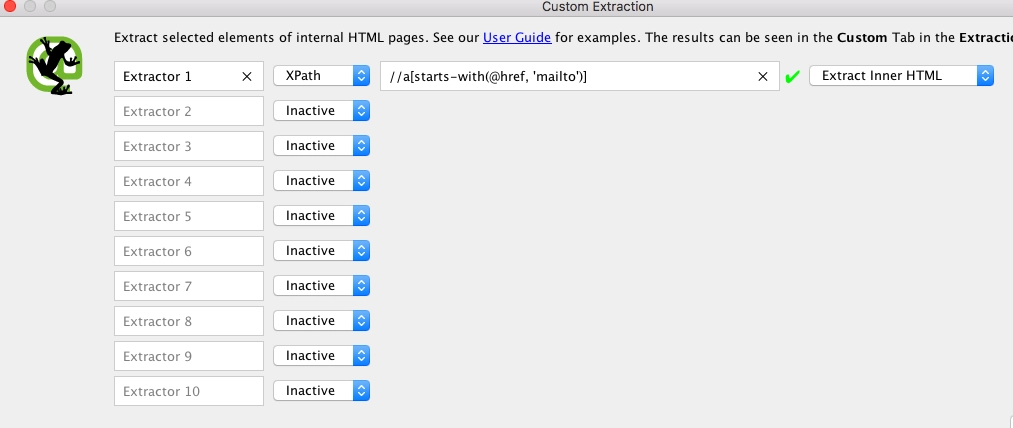Open the Inactive dropdown for Extractor 3

click(x=321, y=145)
